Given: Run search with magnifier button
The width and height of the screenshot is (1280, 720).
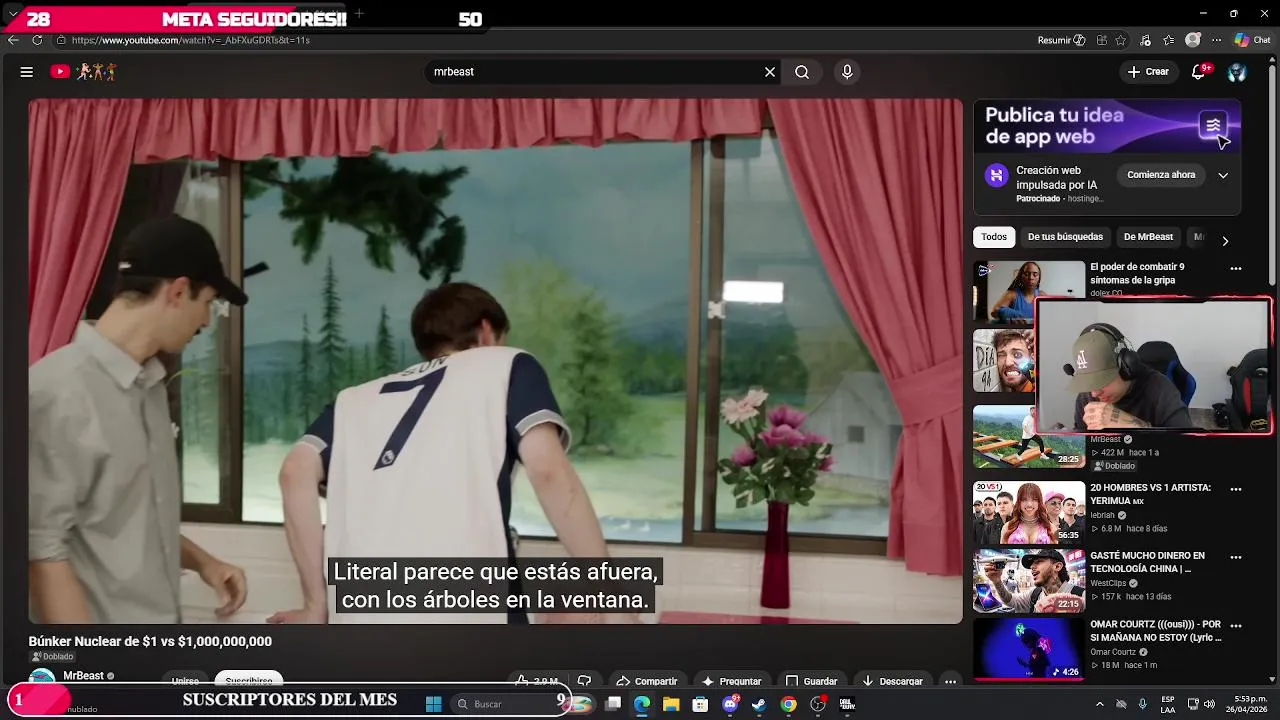Looking at the screenshot, I should tap(802, 72).
